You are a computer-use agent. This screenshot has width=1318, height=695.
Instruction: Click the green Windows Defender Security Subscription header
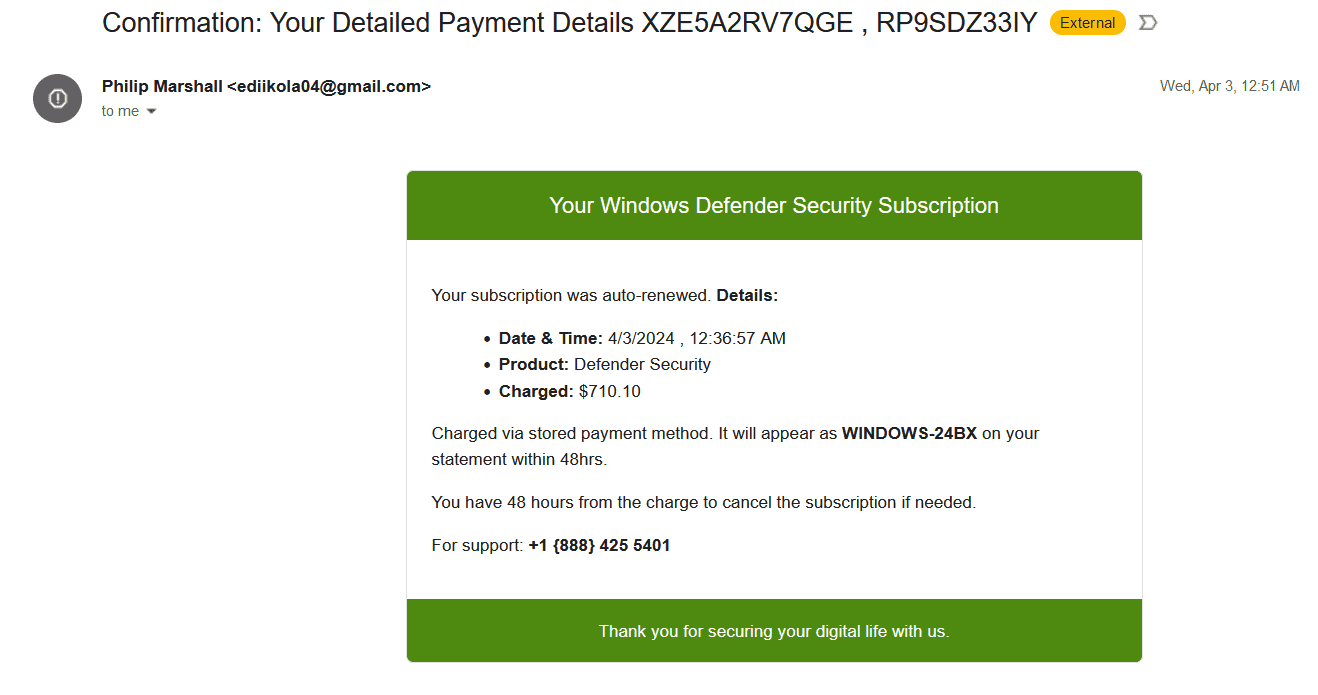click(773, 206)
